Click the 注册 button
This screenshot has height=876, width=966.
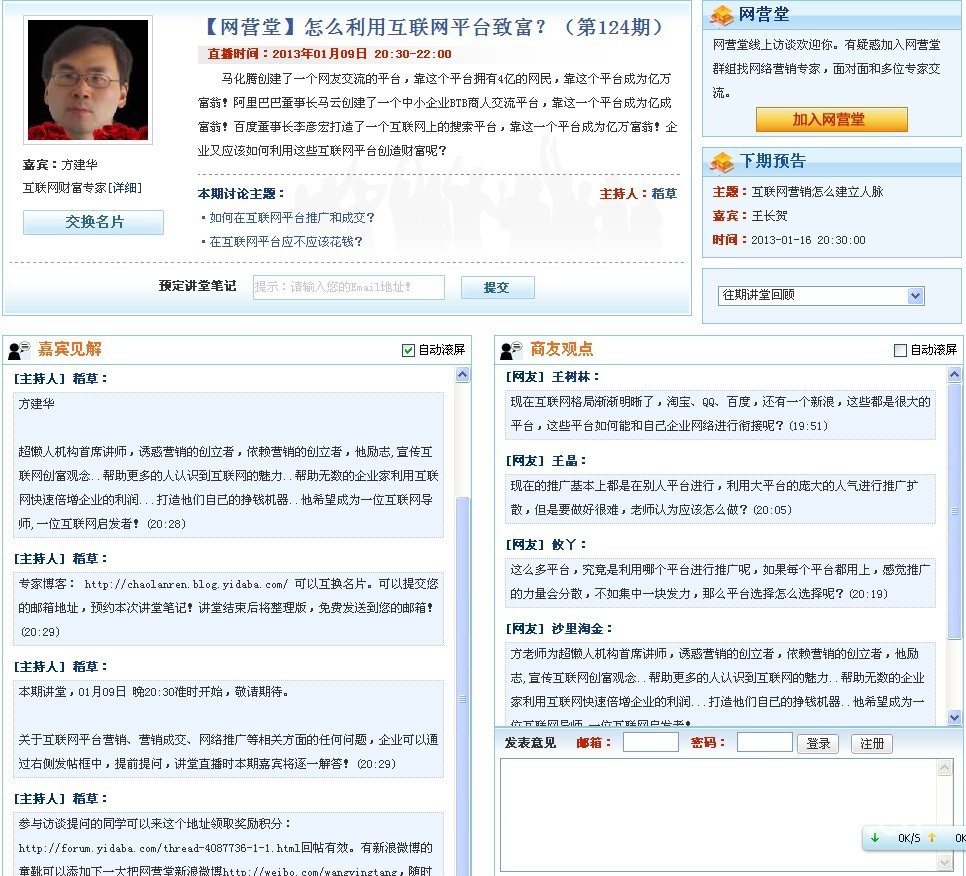point(872,744)
